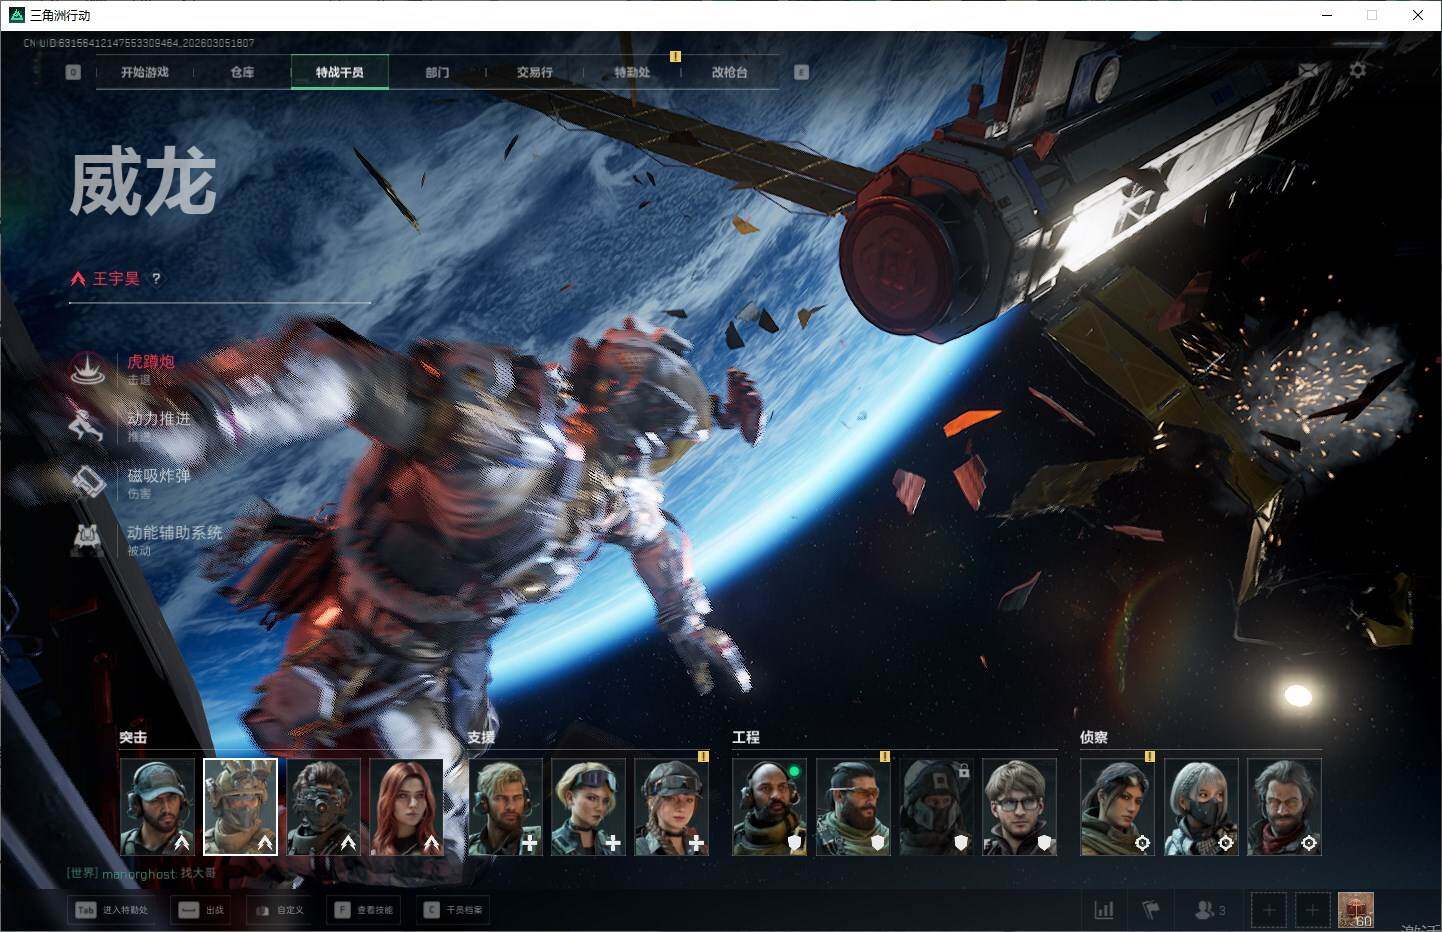Go to the 开始游戏 tab
This screenshot has width=1442, height=932.
(x=145, y=72)
